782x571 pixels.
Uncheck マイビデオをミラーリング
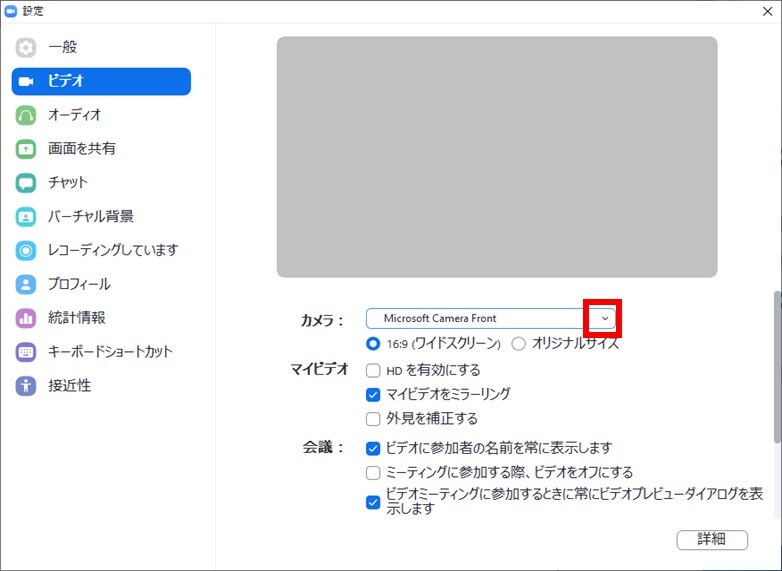373,395
